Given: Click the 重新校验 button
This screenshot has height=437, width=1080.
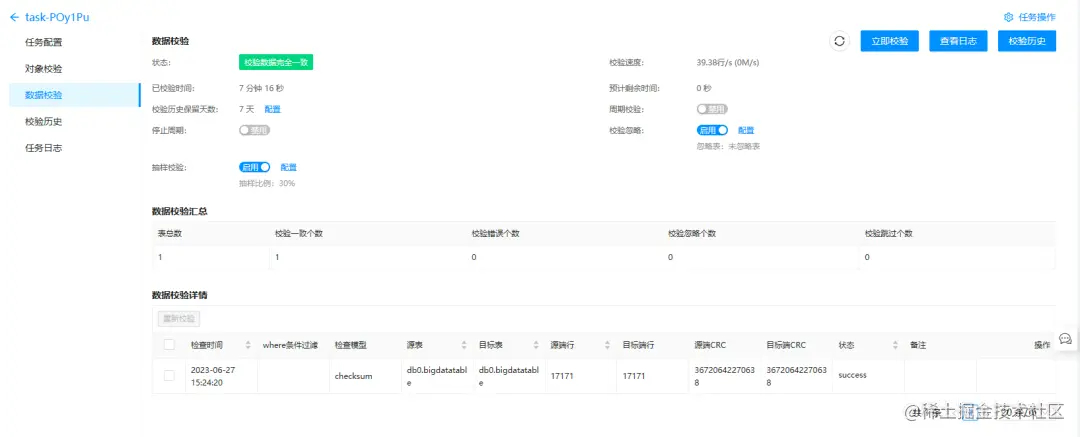Looking at the screenshot, I should click(179, 318).
